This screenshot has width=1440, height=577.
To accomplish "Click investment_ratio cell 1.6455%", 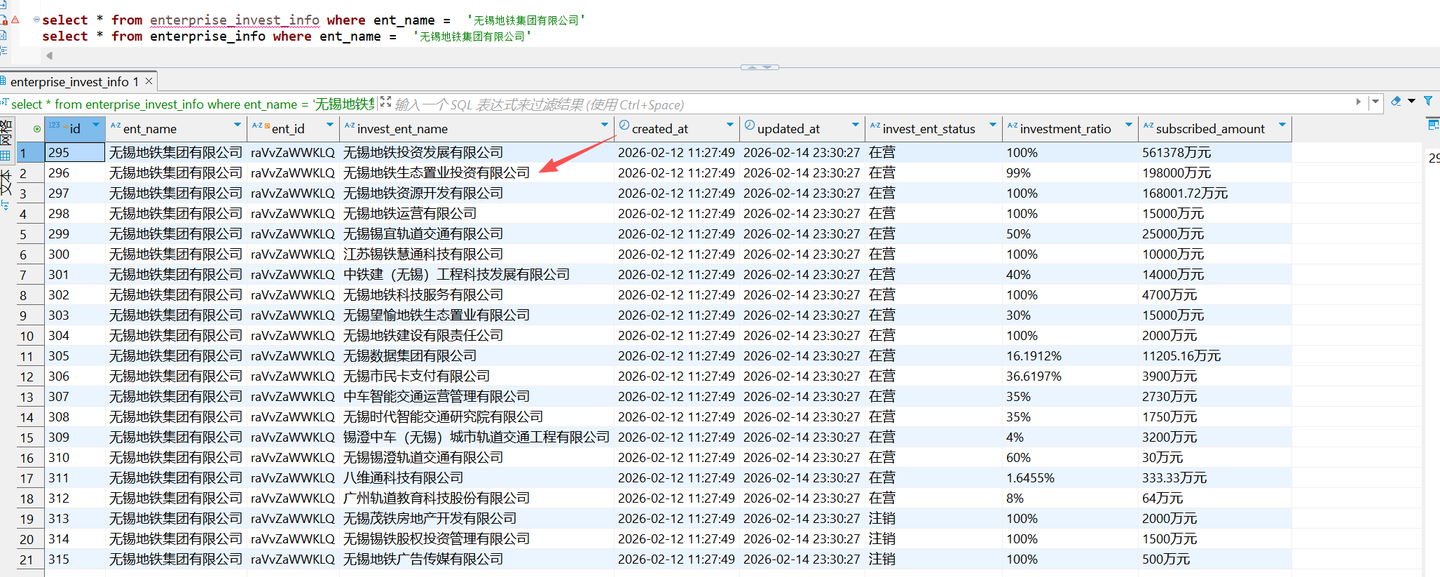I will (x=1071, y=478).
